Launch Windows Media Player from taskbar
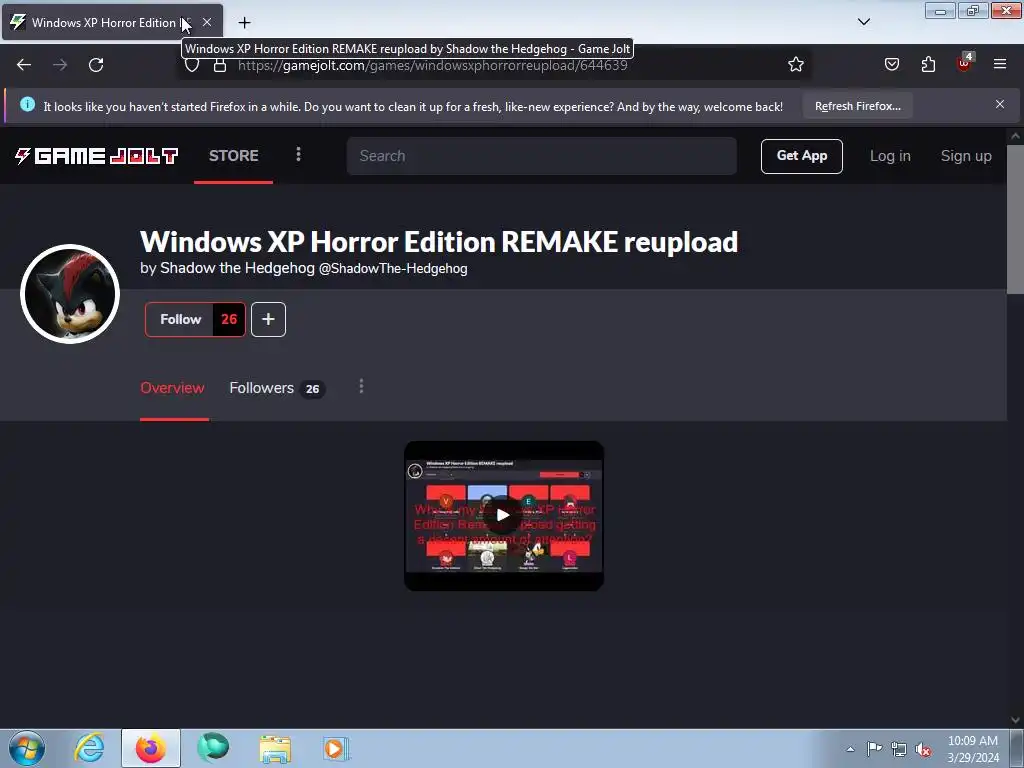 pyautogui.click(x=336, y=748)
